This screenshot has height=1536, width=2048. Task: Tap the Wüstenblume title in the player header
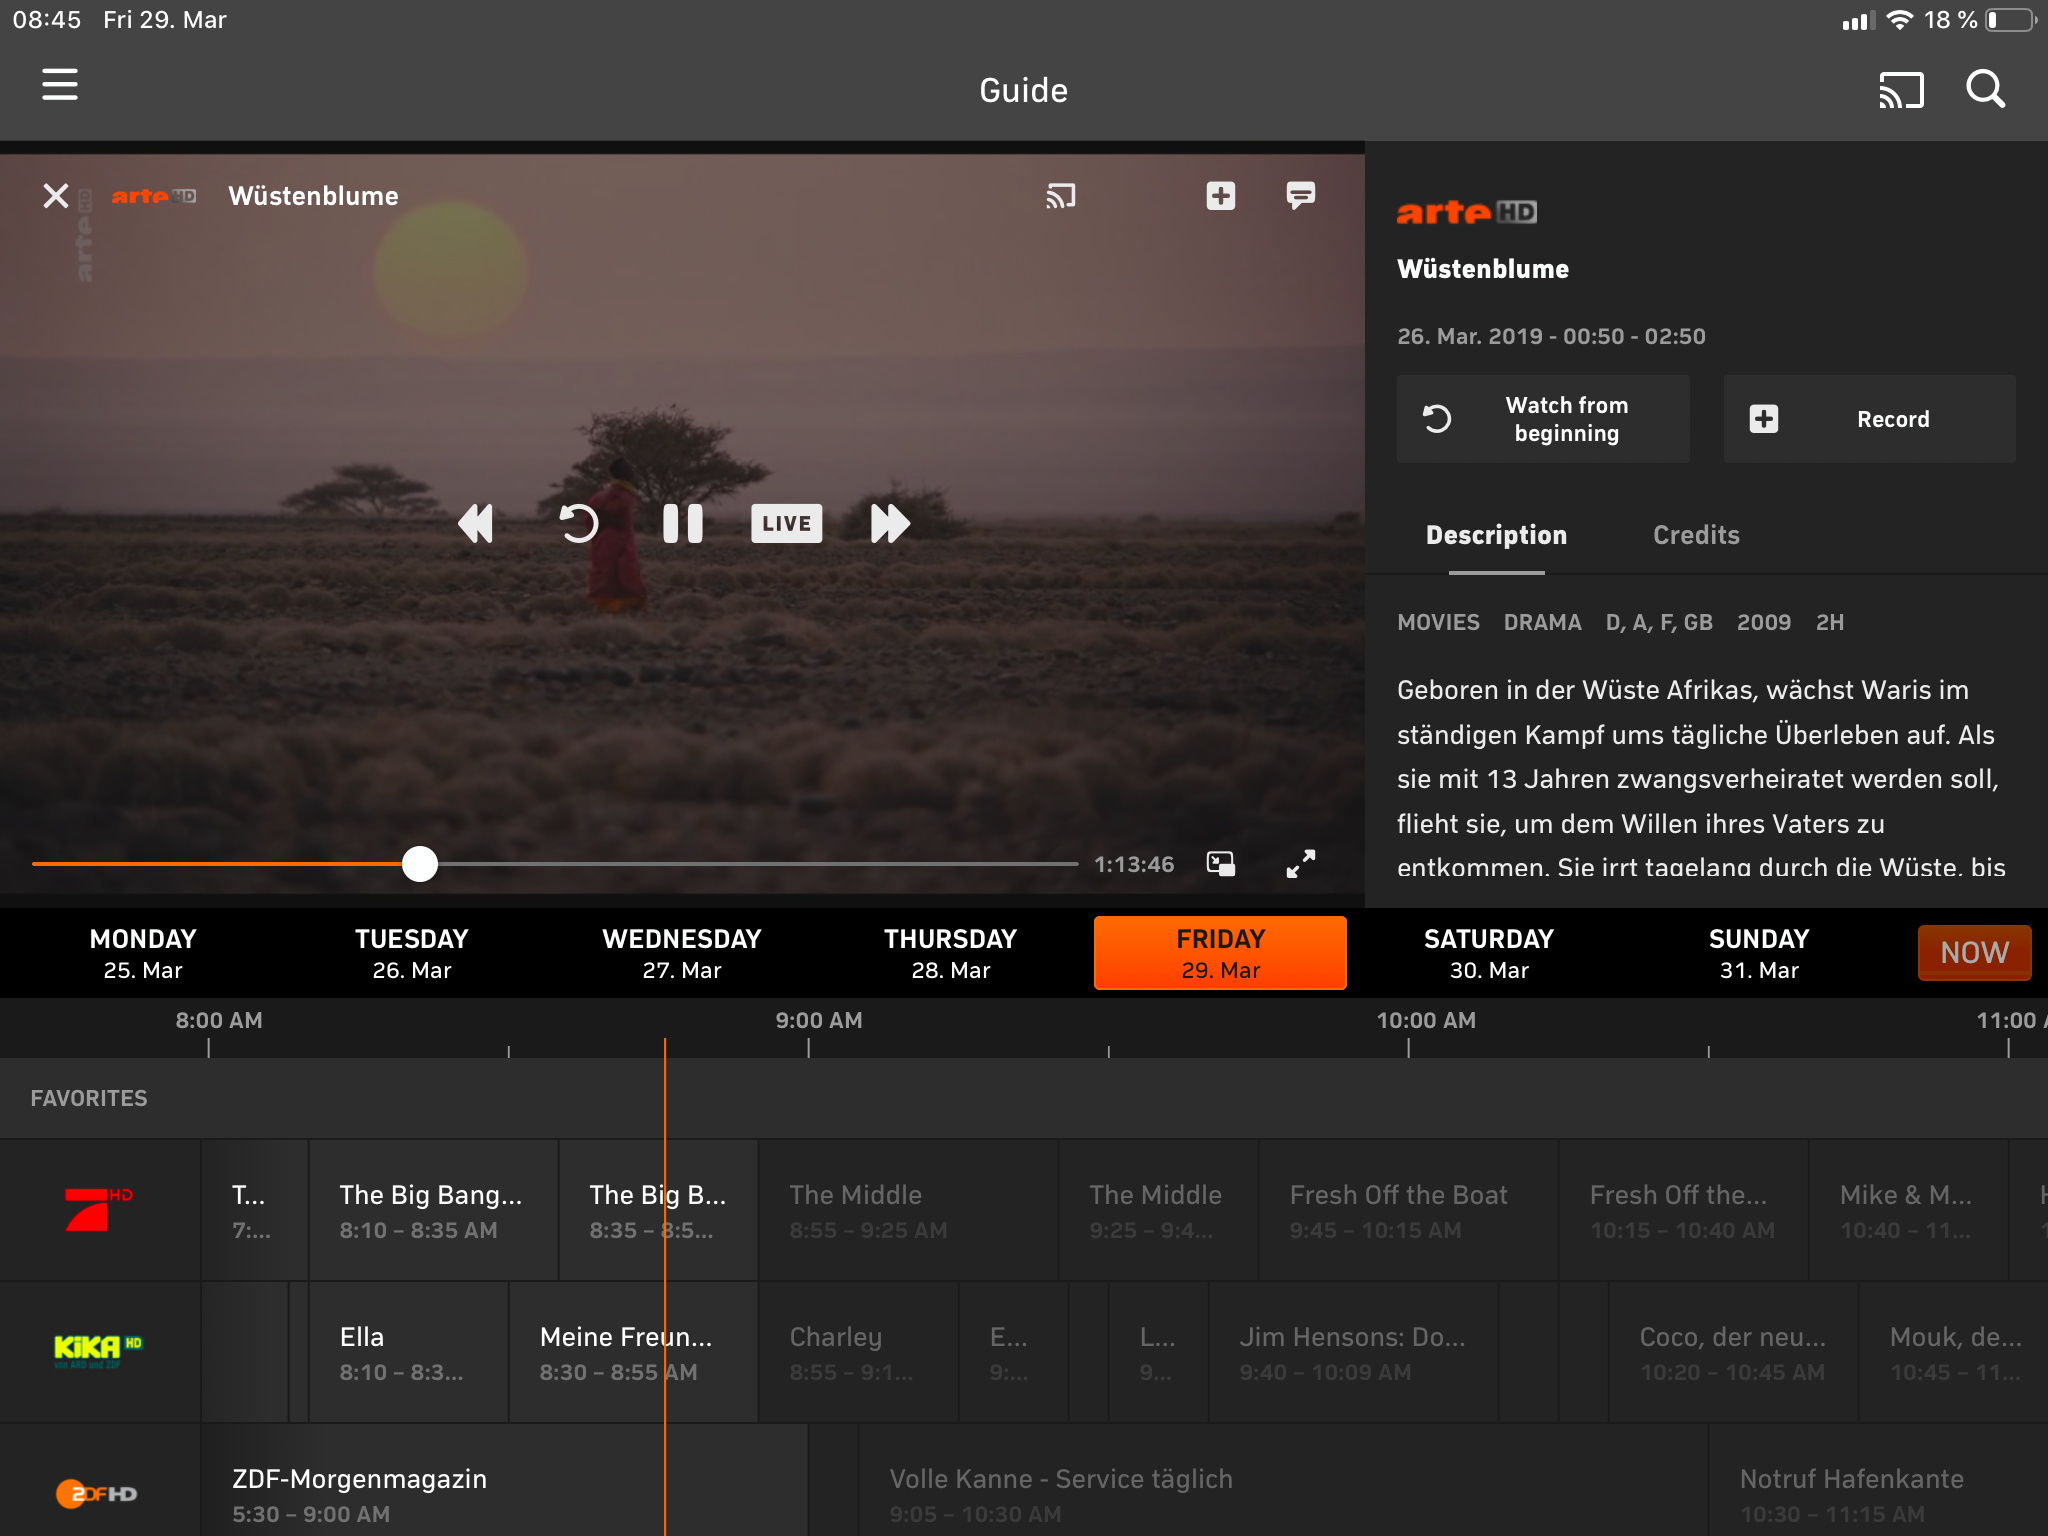[x=313, y=196]
